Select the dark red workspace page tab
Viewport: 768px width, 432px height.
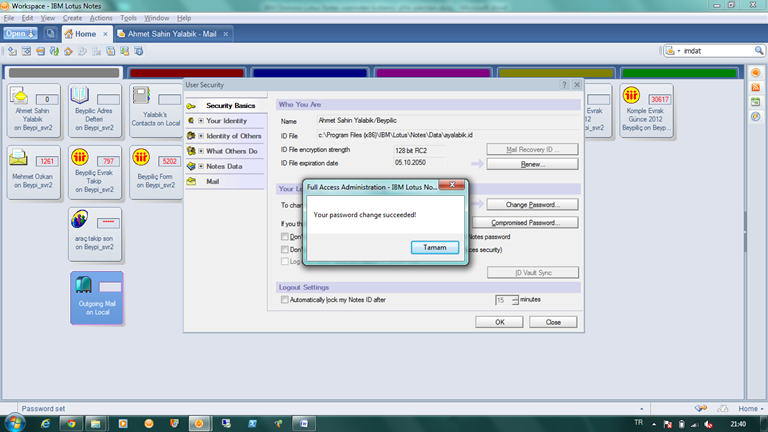coord(187,73)
